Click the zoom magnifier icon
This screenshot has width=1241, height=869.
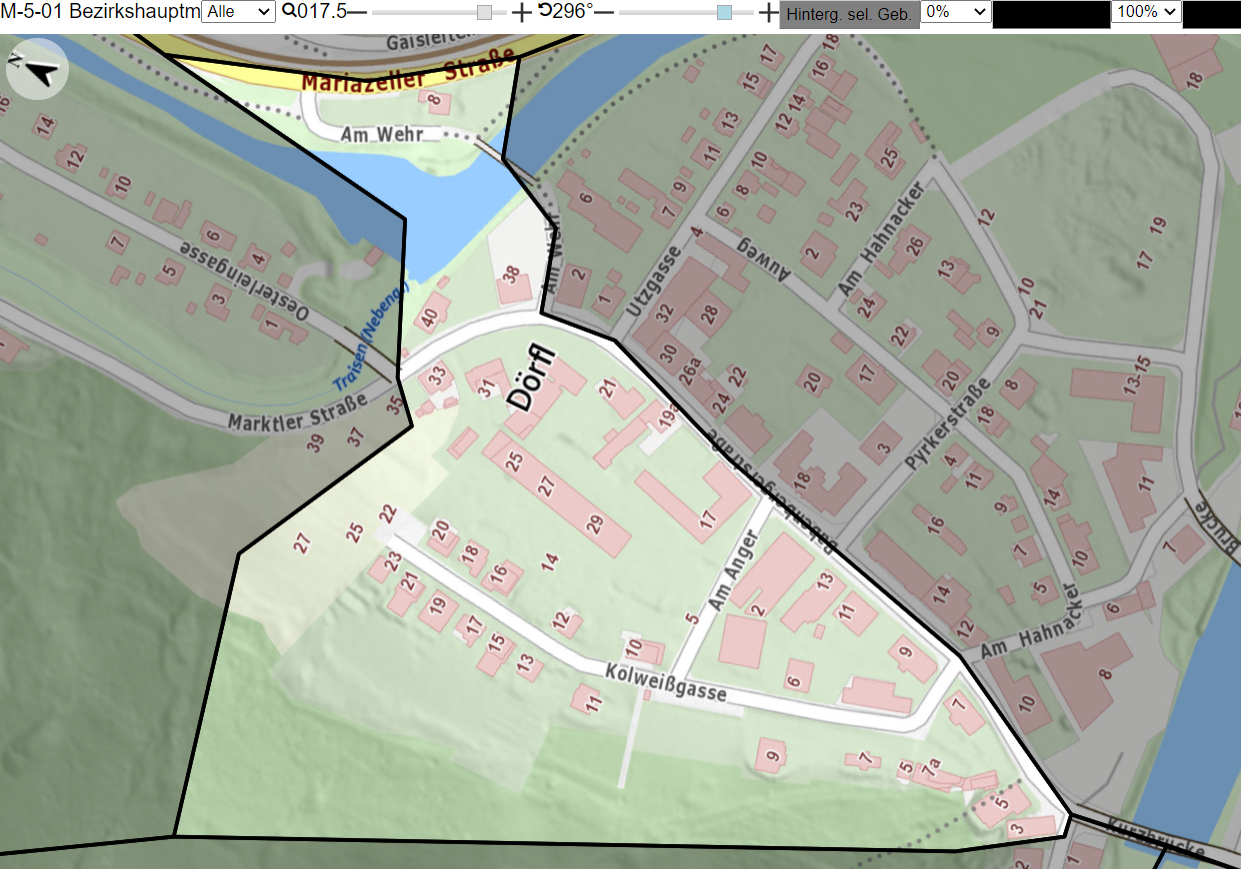[289, 12]
